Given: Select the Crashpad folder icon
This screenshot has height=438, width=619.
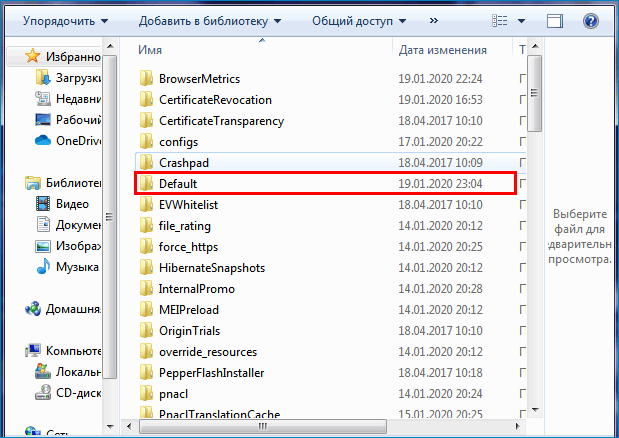Looking at the screenshot, I should [x=146, y=163].
